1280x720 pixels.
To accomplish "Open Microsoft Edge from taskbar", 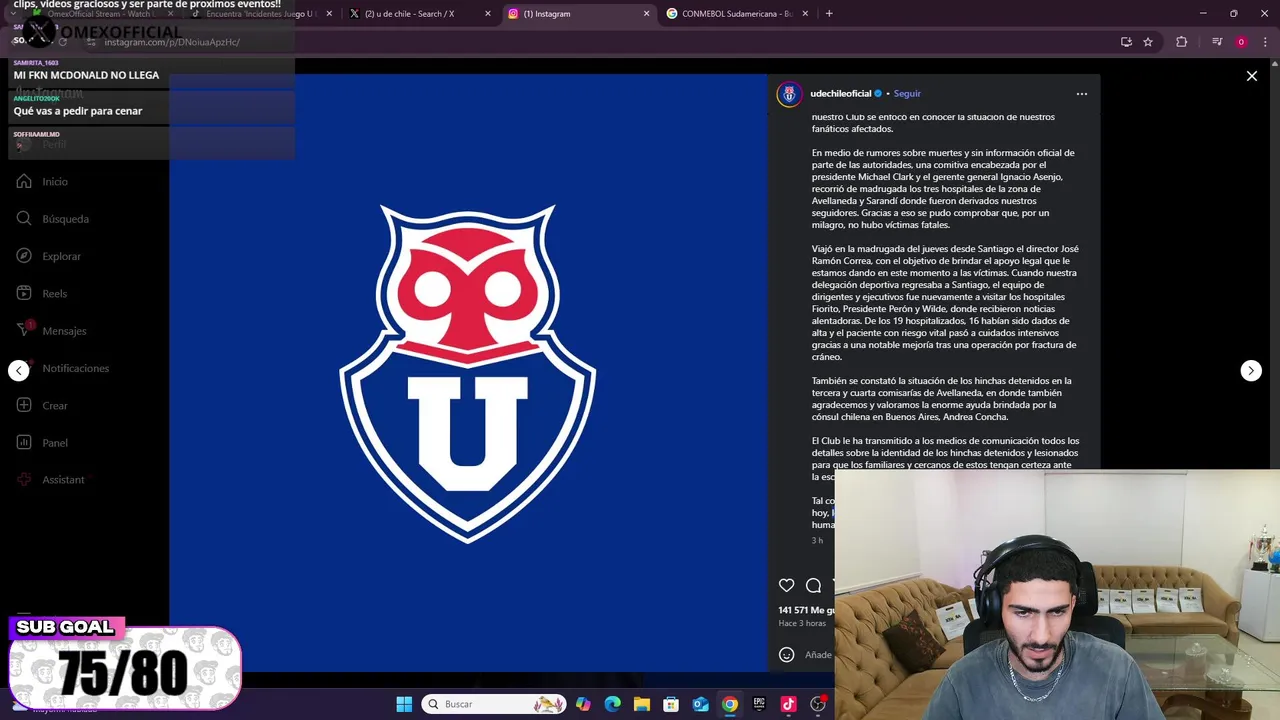I will point(612,704).
